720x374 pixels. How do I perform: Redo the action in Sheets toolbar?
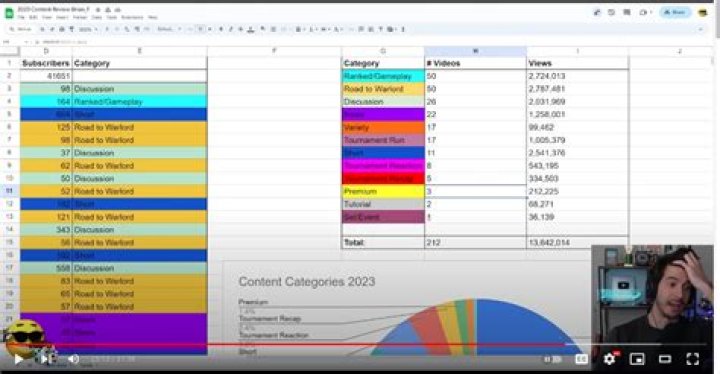click(51, 29)
